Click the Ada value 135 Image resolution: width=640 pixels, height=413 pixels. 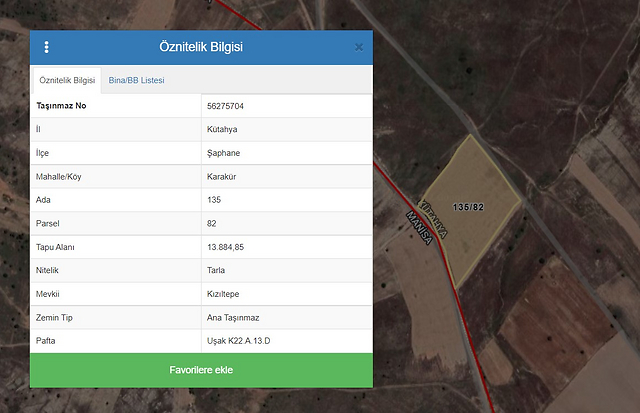pos(214,200)
